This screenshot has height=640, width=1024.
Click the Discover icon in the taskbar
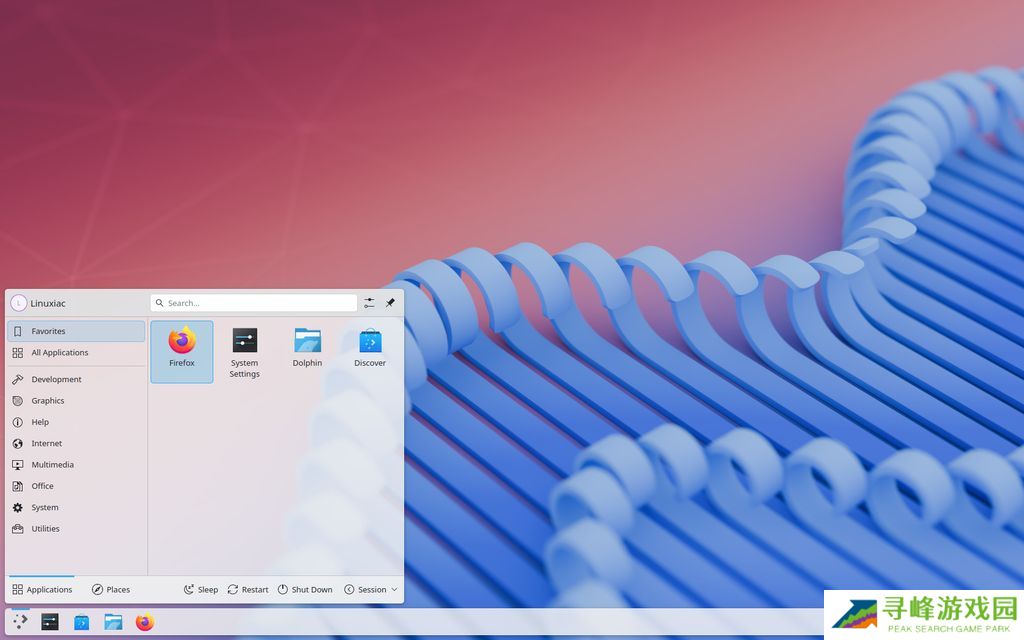coord(82,622)
